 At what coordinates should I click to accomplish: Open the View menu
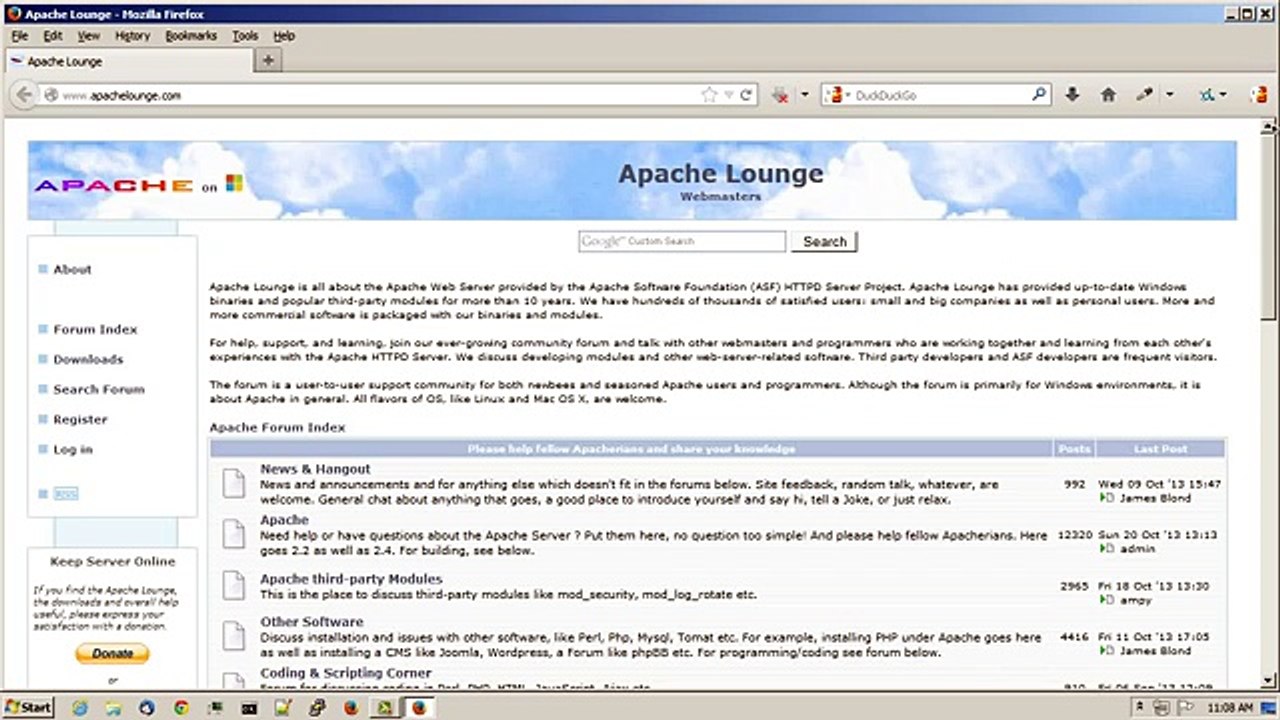click(89, 35)
